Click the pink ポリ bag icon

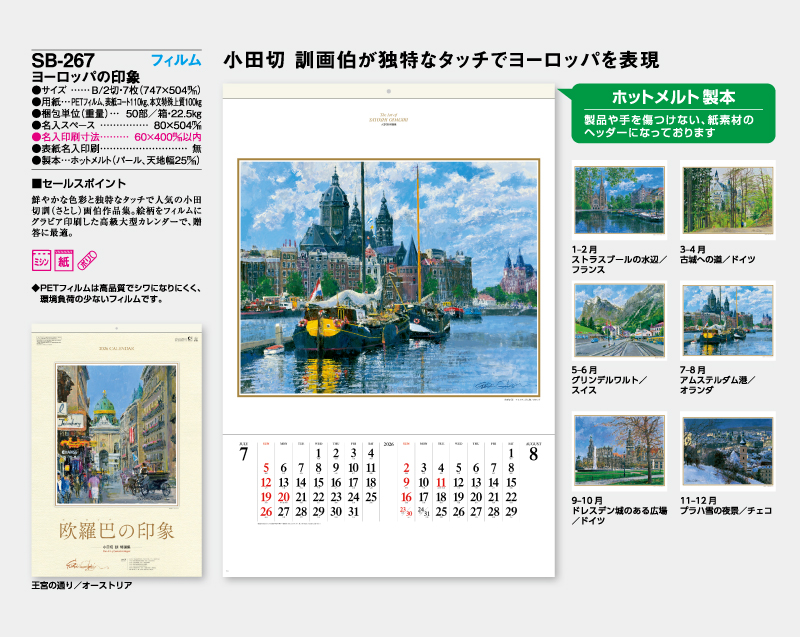pyautogui.click(x=87, y=260)
